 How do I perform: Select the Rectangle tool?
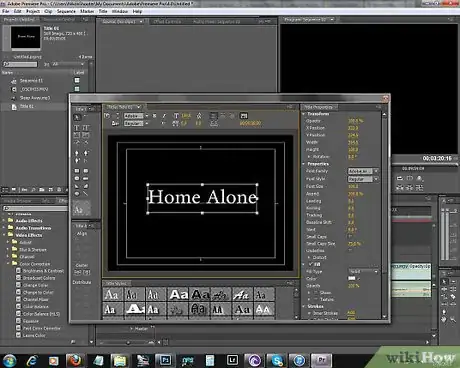(x=77, y=171)
